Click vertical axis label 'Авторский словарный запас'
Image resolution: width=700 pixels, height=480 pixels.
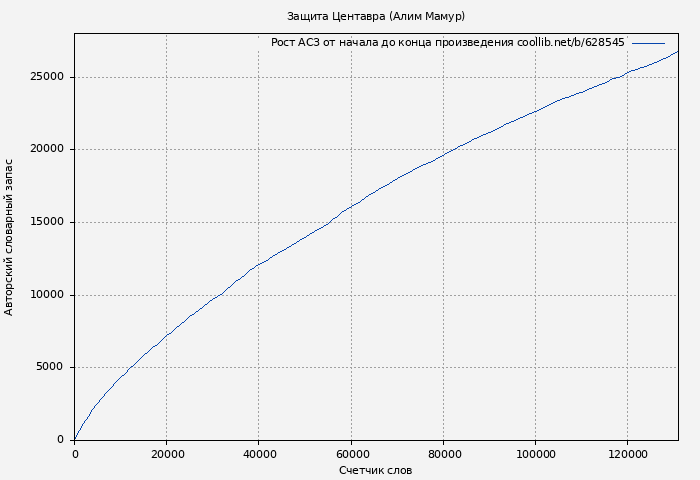click(x=10, y=236)
